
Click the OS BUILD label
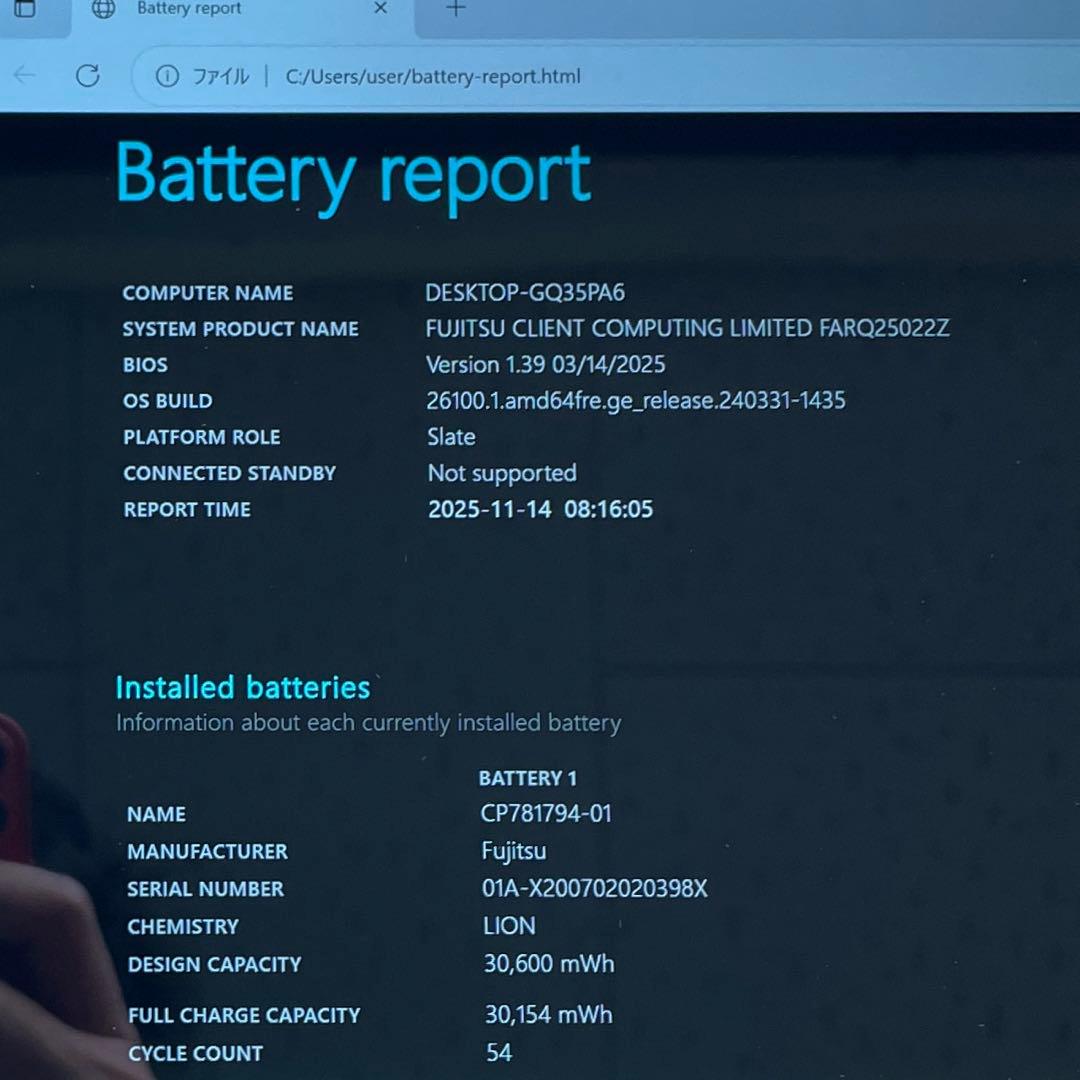coord(168,401)
